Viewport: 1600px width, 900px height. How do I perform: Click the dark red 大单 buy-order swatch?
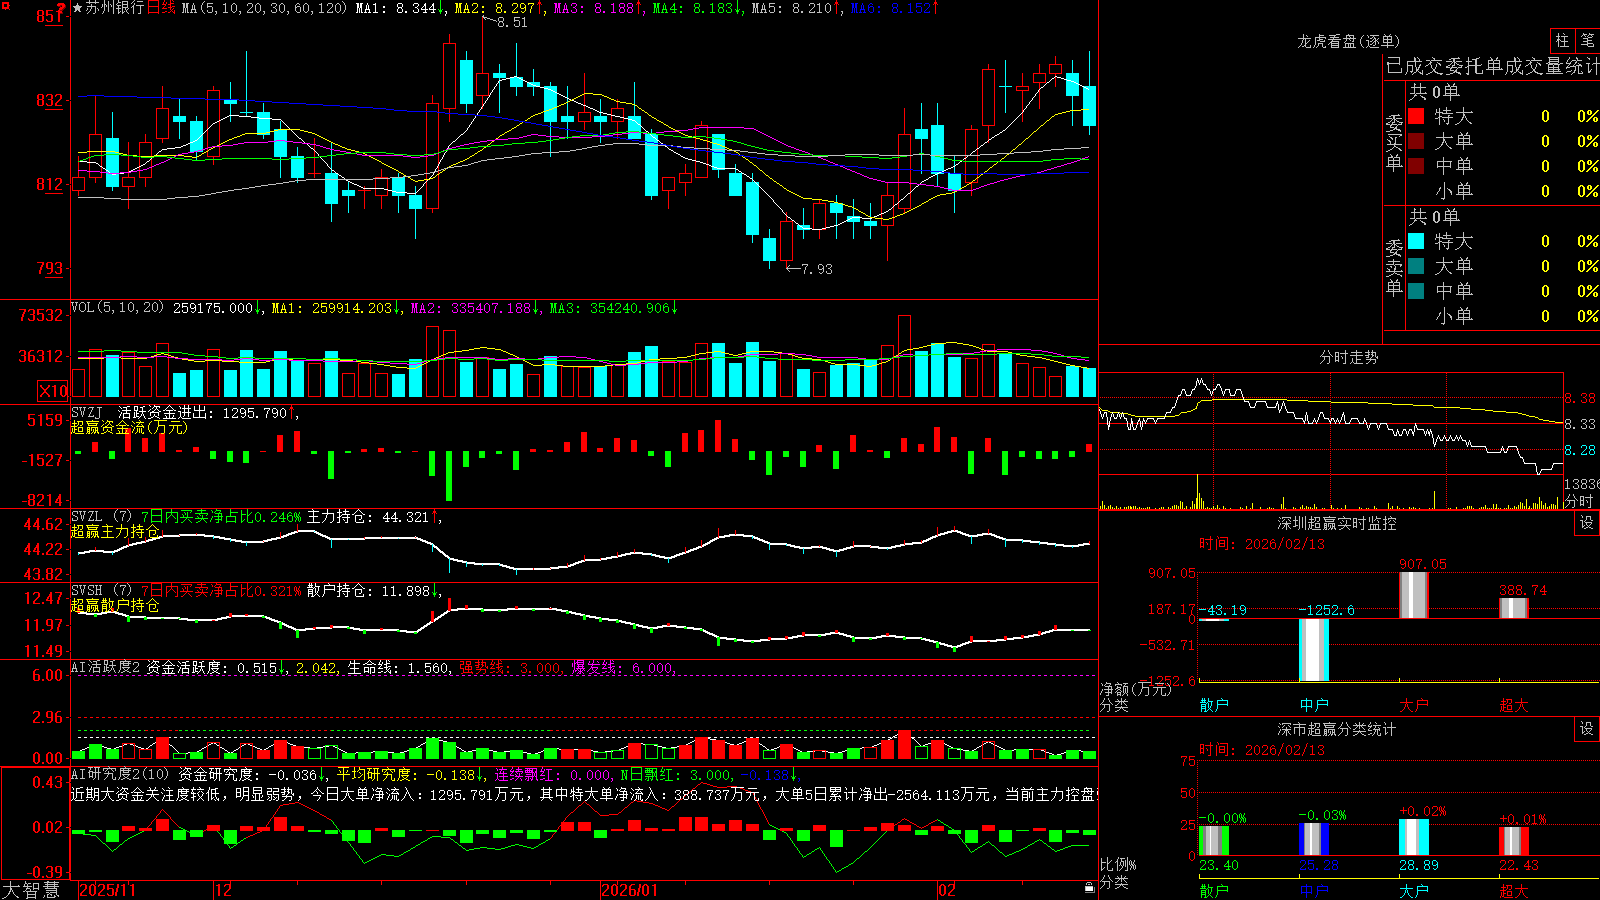point(1416,141)
